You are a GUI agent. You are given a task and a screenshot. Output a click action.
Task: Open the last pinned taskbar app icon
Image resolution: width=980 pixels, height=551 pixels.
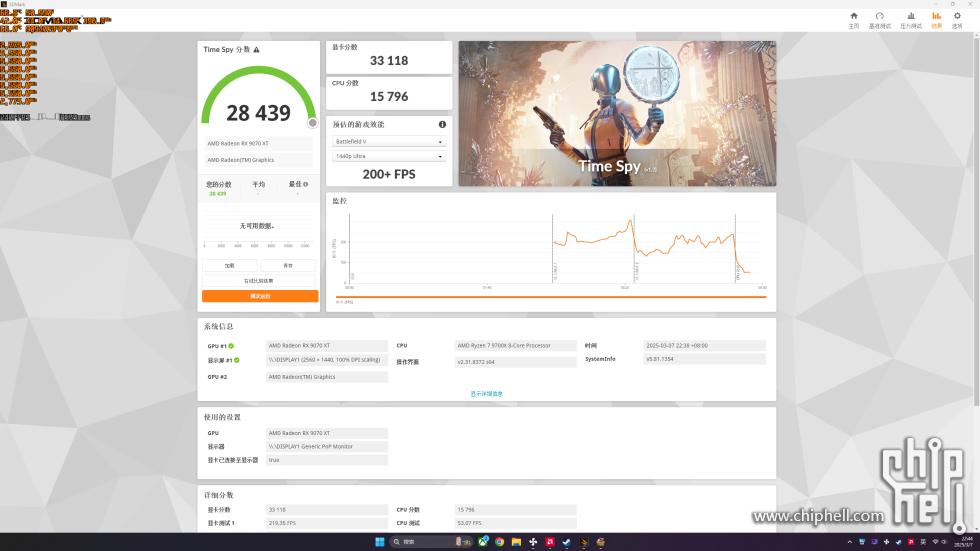tap(601, 542)
